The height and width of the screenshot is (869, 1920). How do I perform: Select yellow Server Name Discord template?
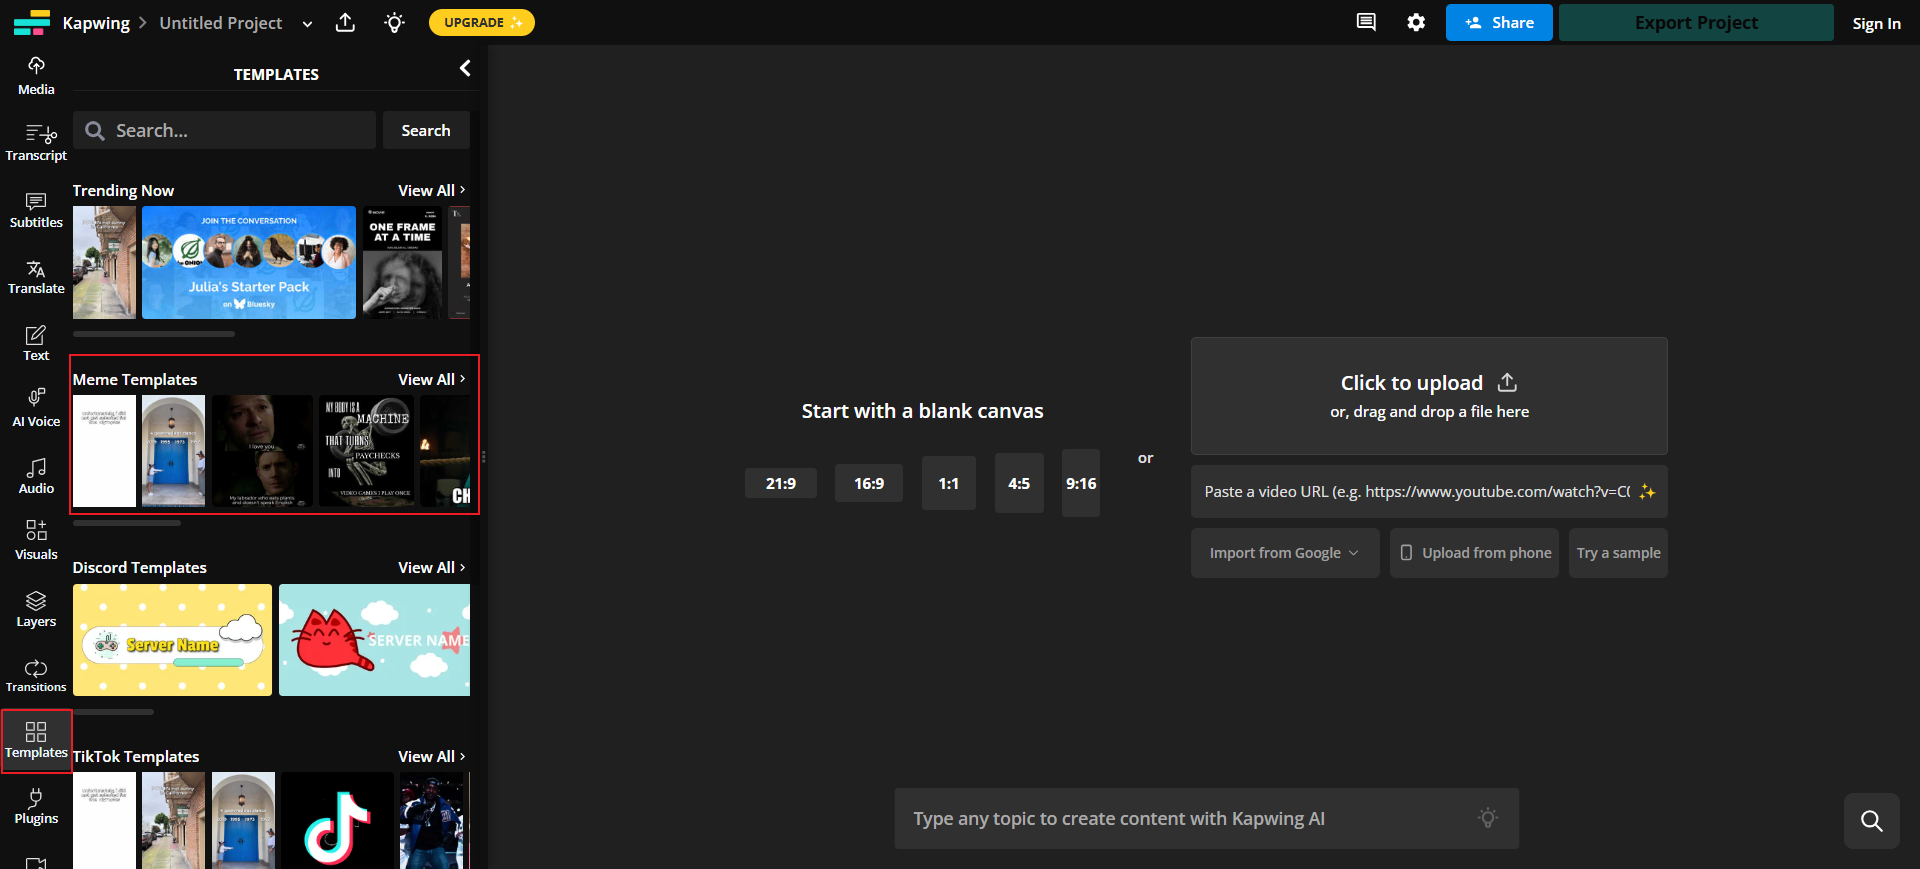pyautogui.click(x=172, y=640)
